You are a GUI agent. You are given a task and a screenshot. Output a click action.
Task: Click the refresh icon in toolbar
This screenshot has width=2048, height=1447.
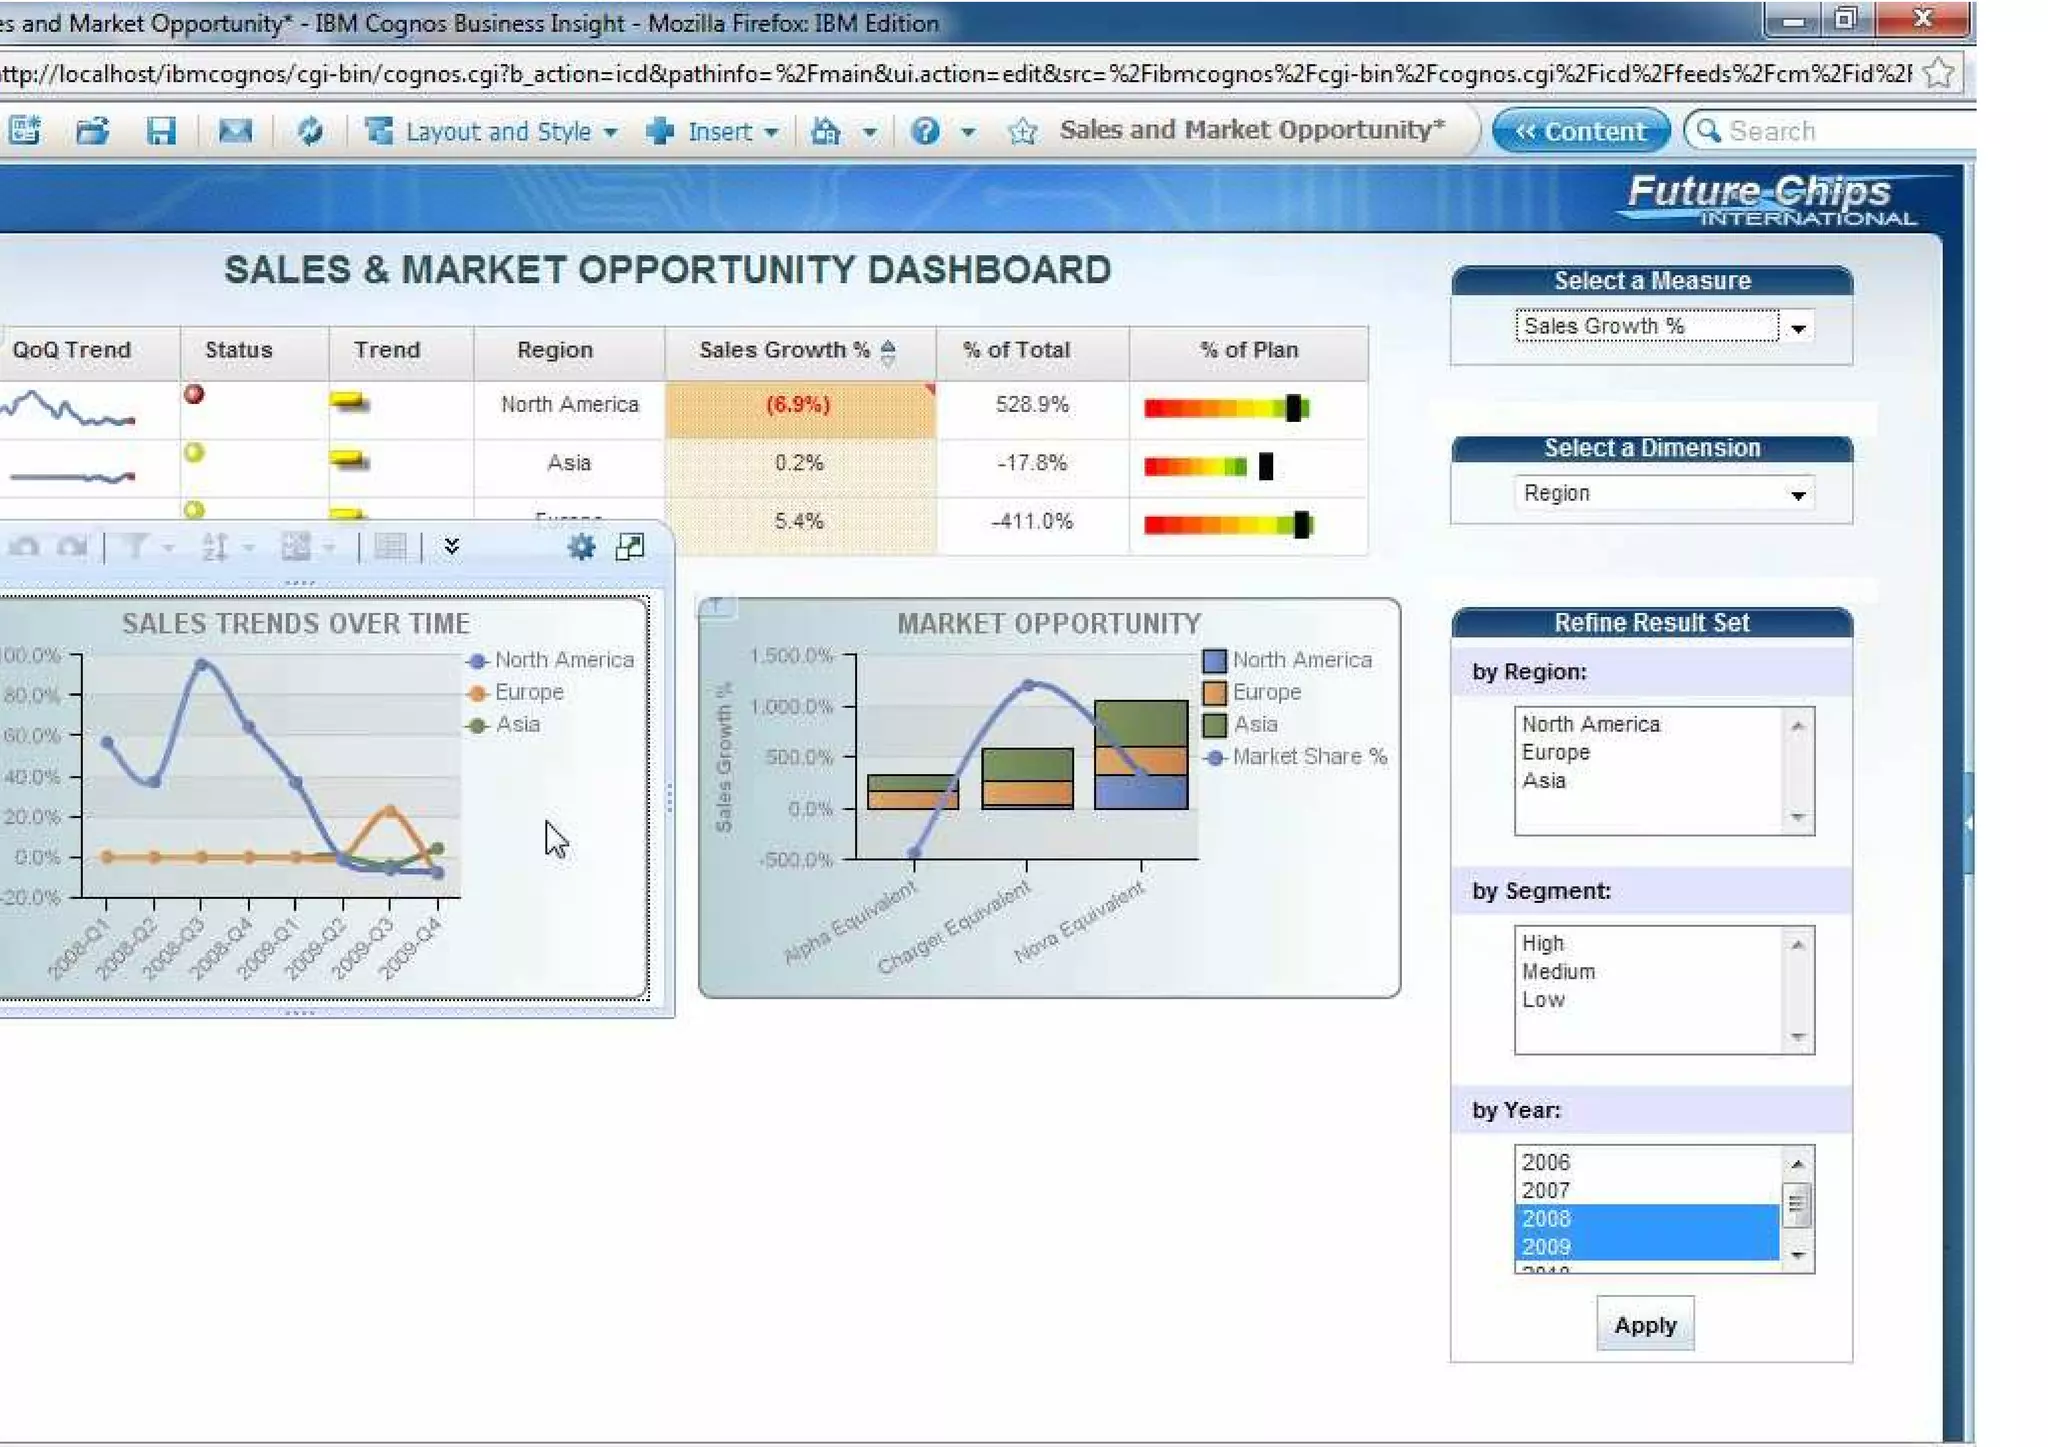[x=310, y=131]
